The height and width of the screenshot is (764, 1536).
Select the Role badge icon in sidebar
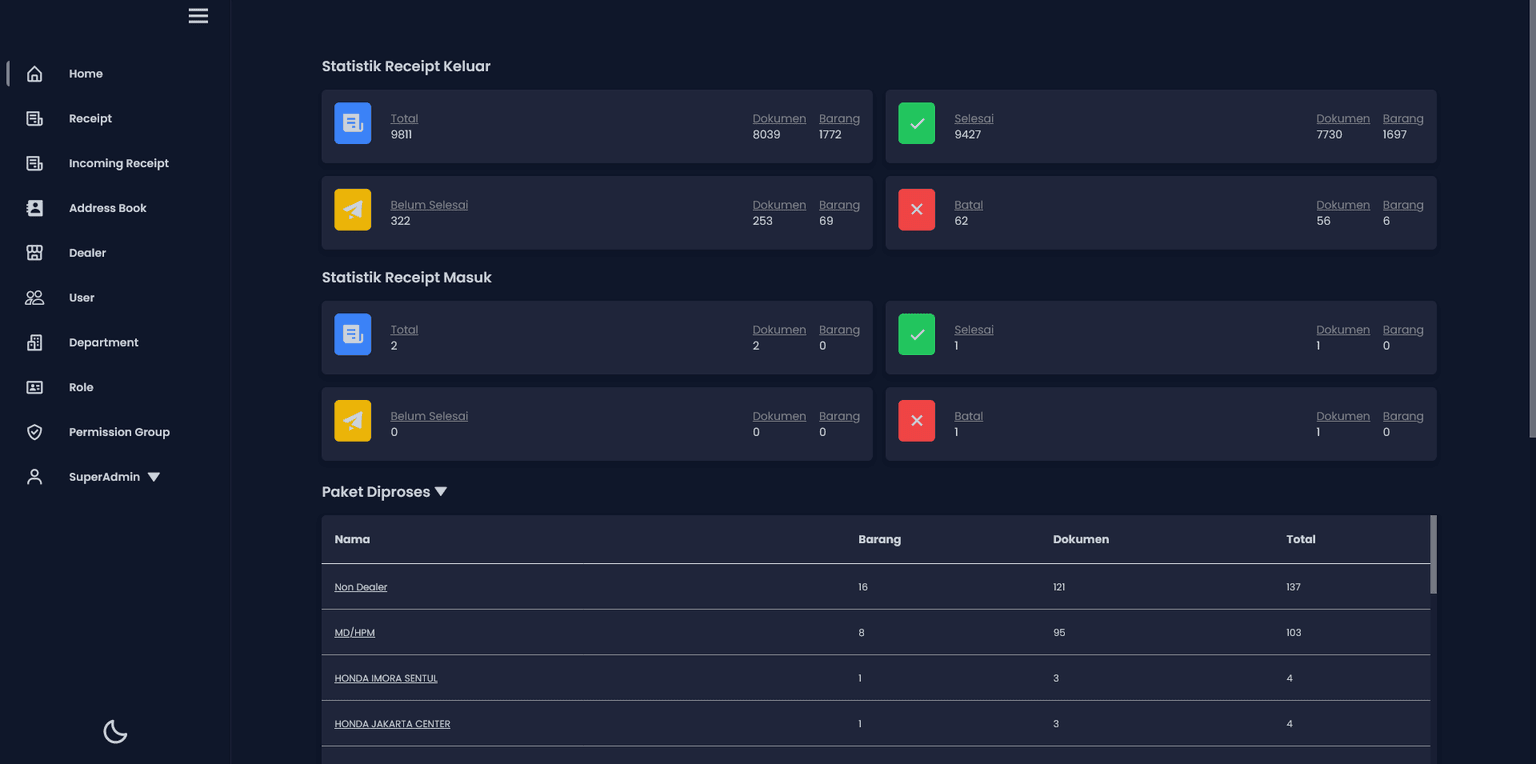pyautogui.click(x=34, y=387)
